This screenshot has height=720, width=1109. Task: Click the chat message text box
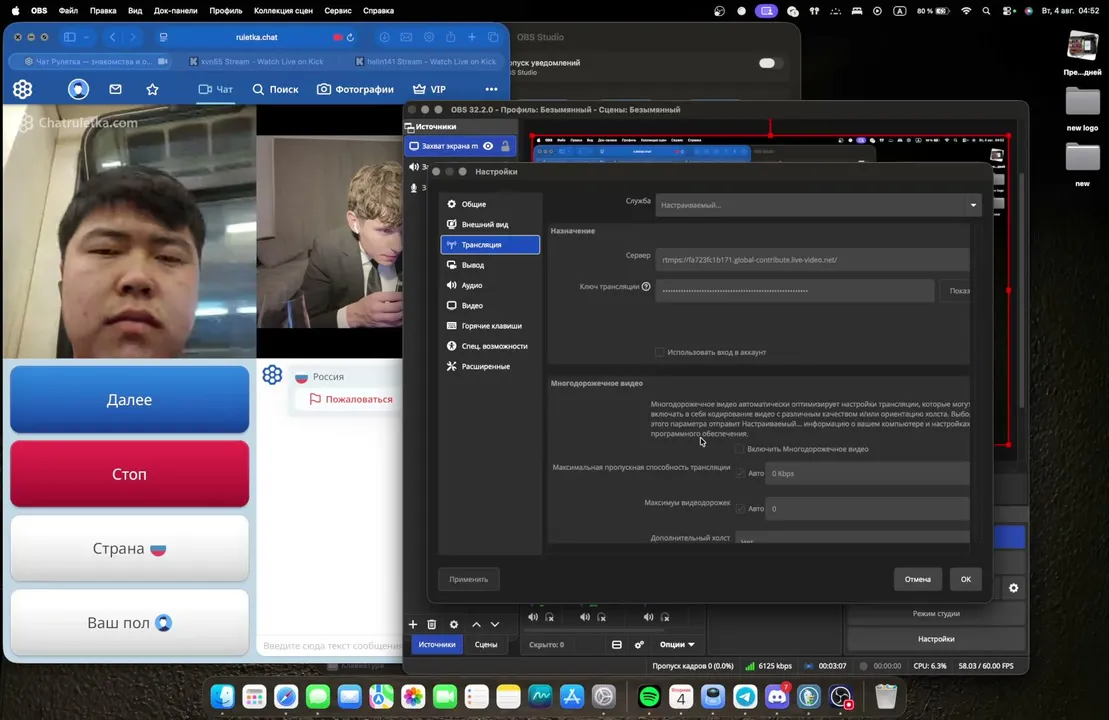pyautogui.click(x=330, y=645)
